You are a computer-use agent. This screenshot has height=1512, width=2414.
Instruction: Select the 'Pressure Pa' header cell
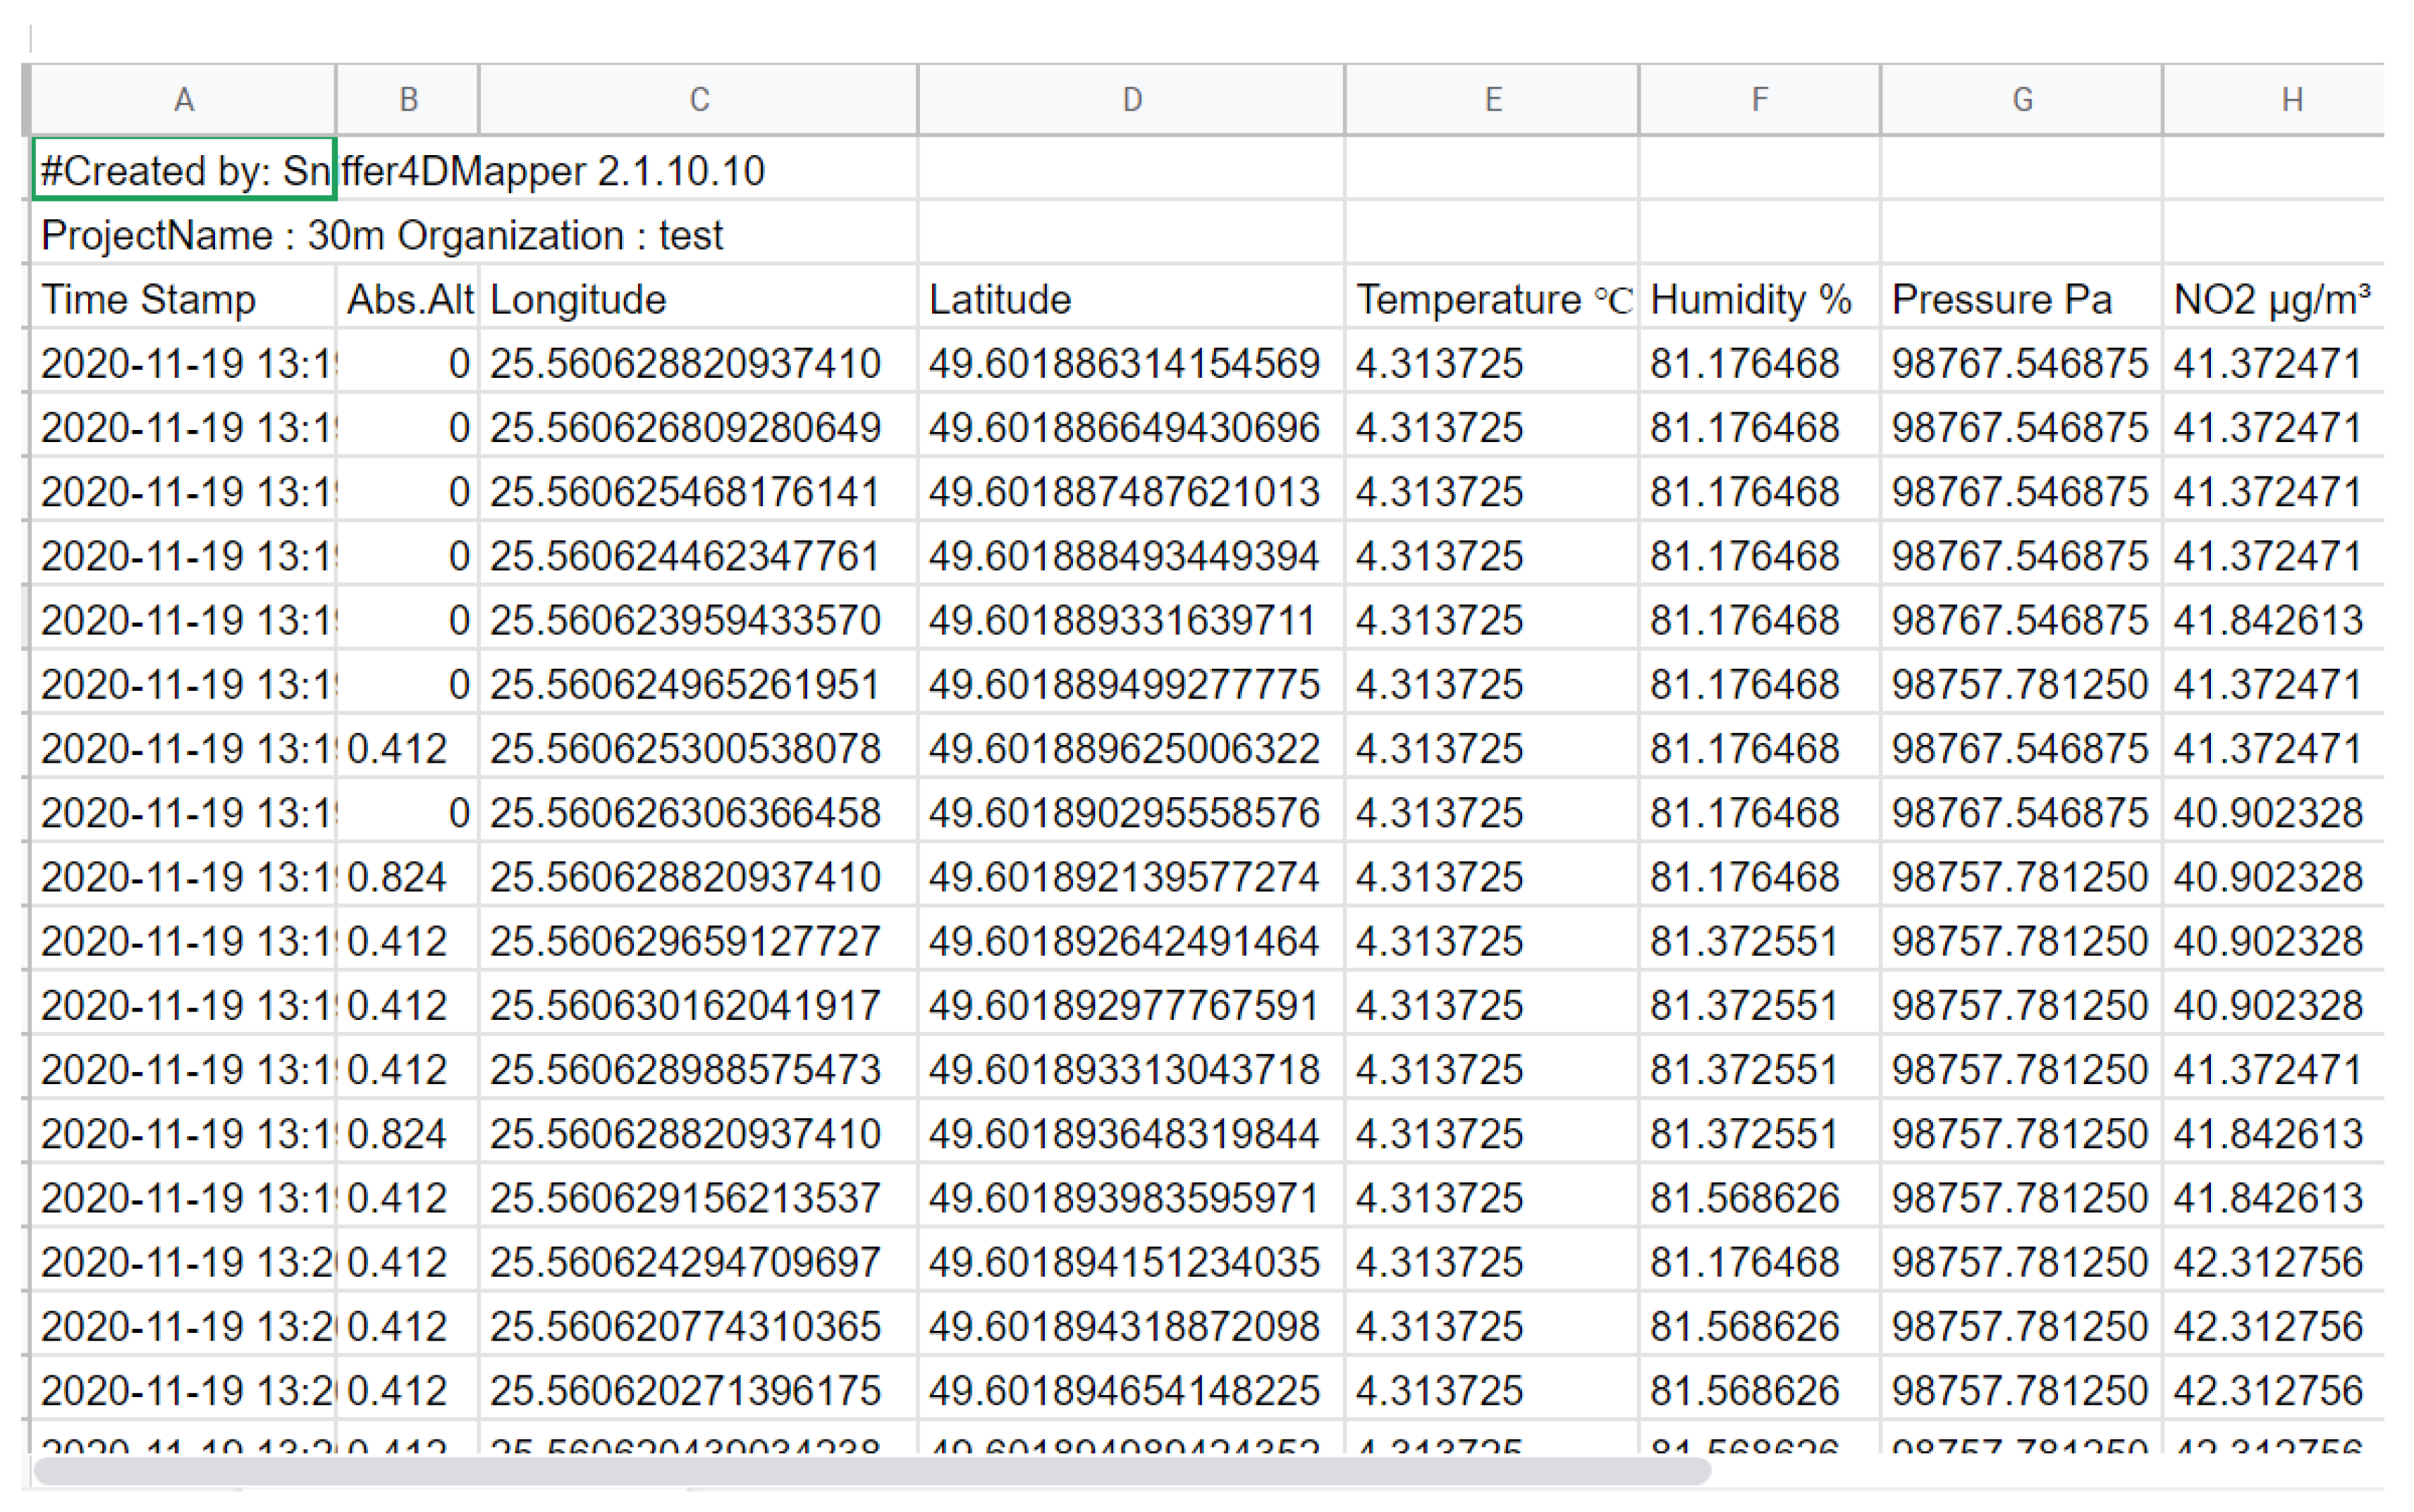click(2021, 299)
